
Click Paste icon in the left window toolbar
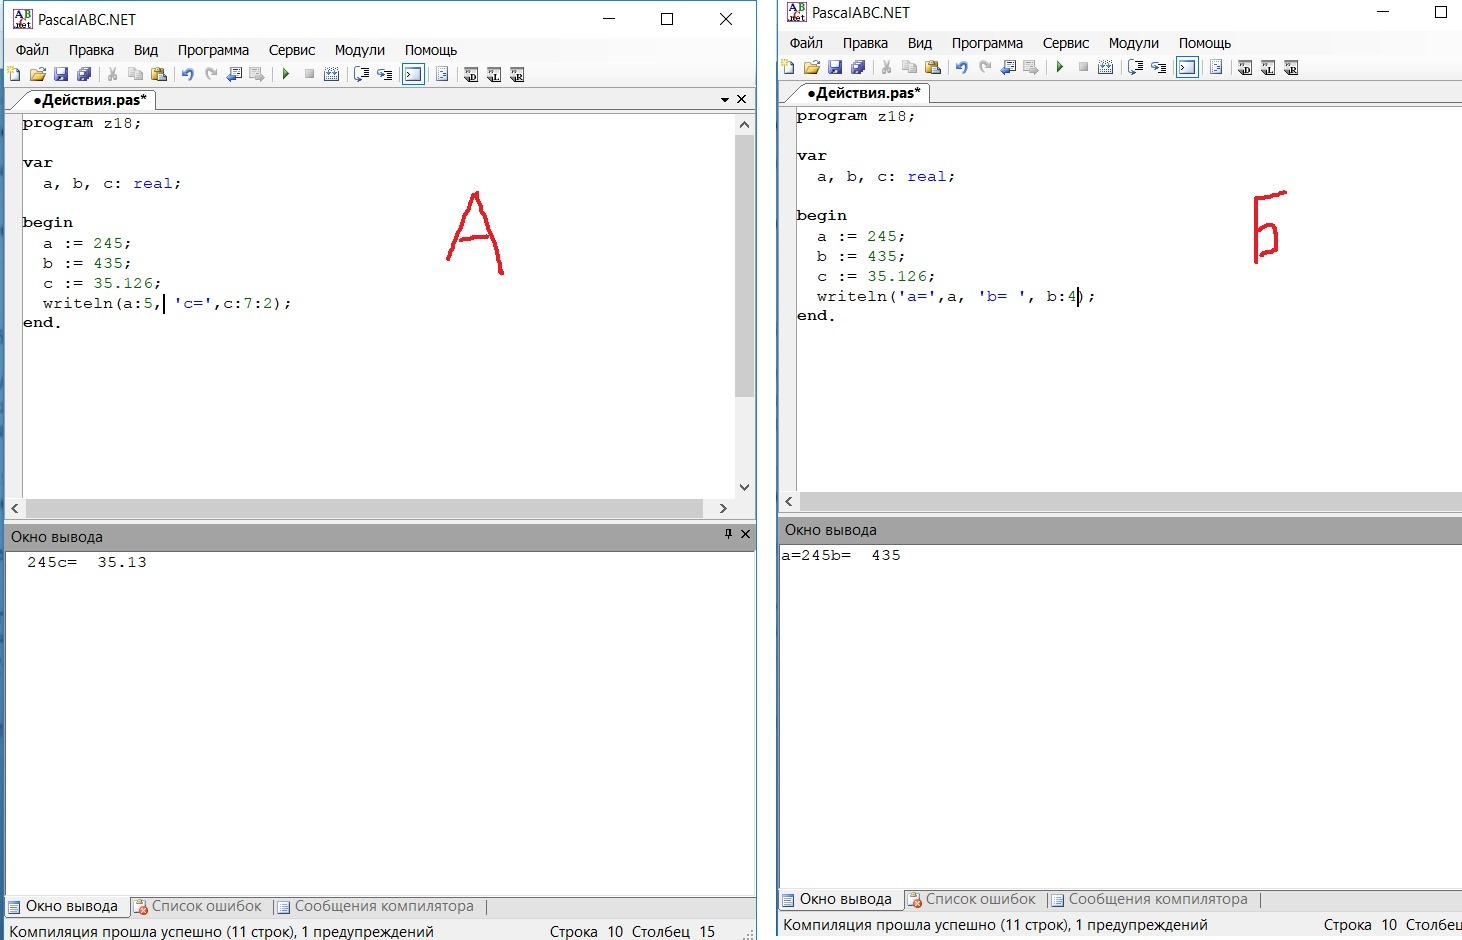tap(158, 74)
